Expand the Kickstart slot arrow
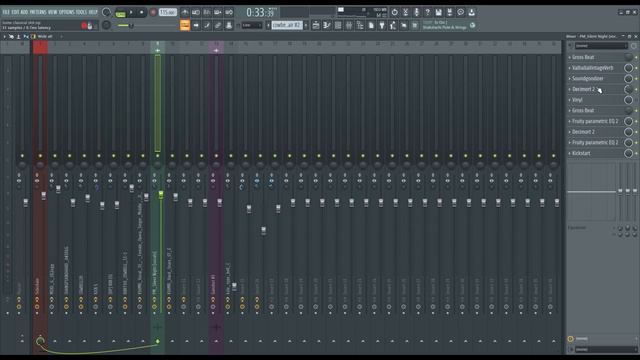640x360 pixels. [570, 153]
